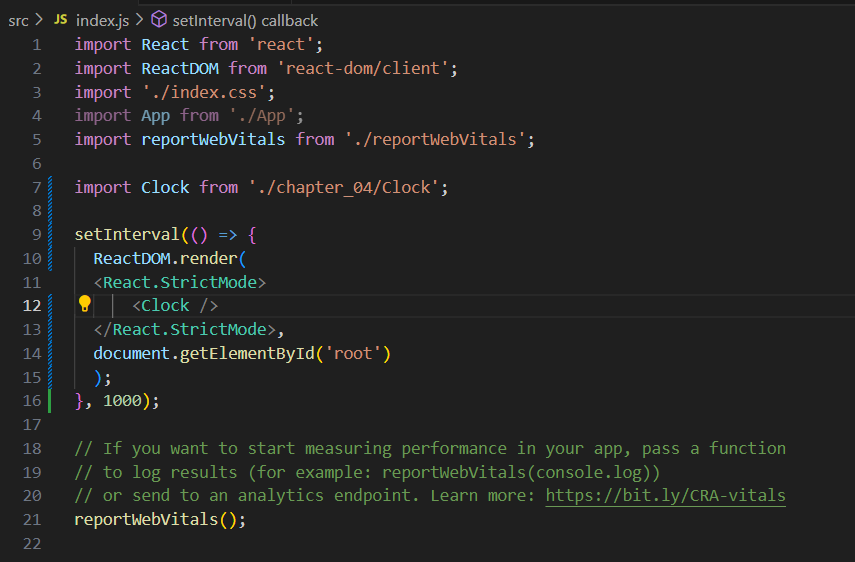Click the setInterval function name on line 9
The width and height of the screenshot is (855, 562).
(x=127, y=234)
